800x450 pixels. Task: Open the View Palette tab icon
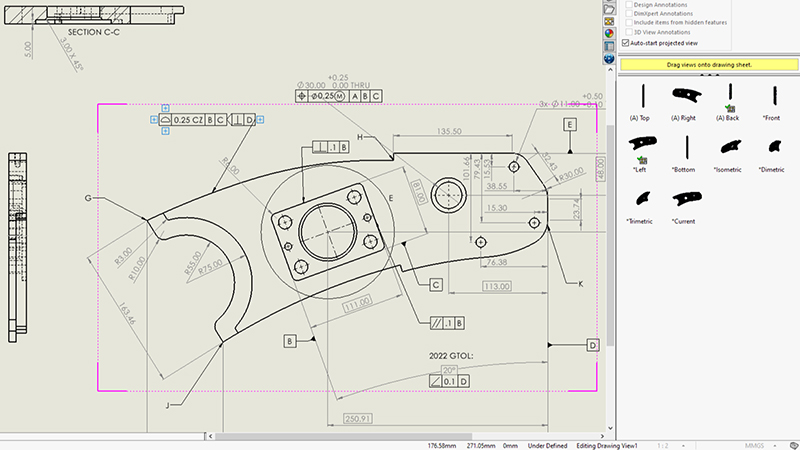pyautogui.click(x=609, y=19)
